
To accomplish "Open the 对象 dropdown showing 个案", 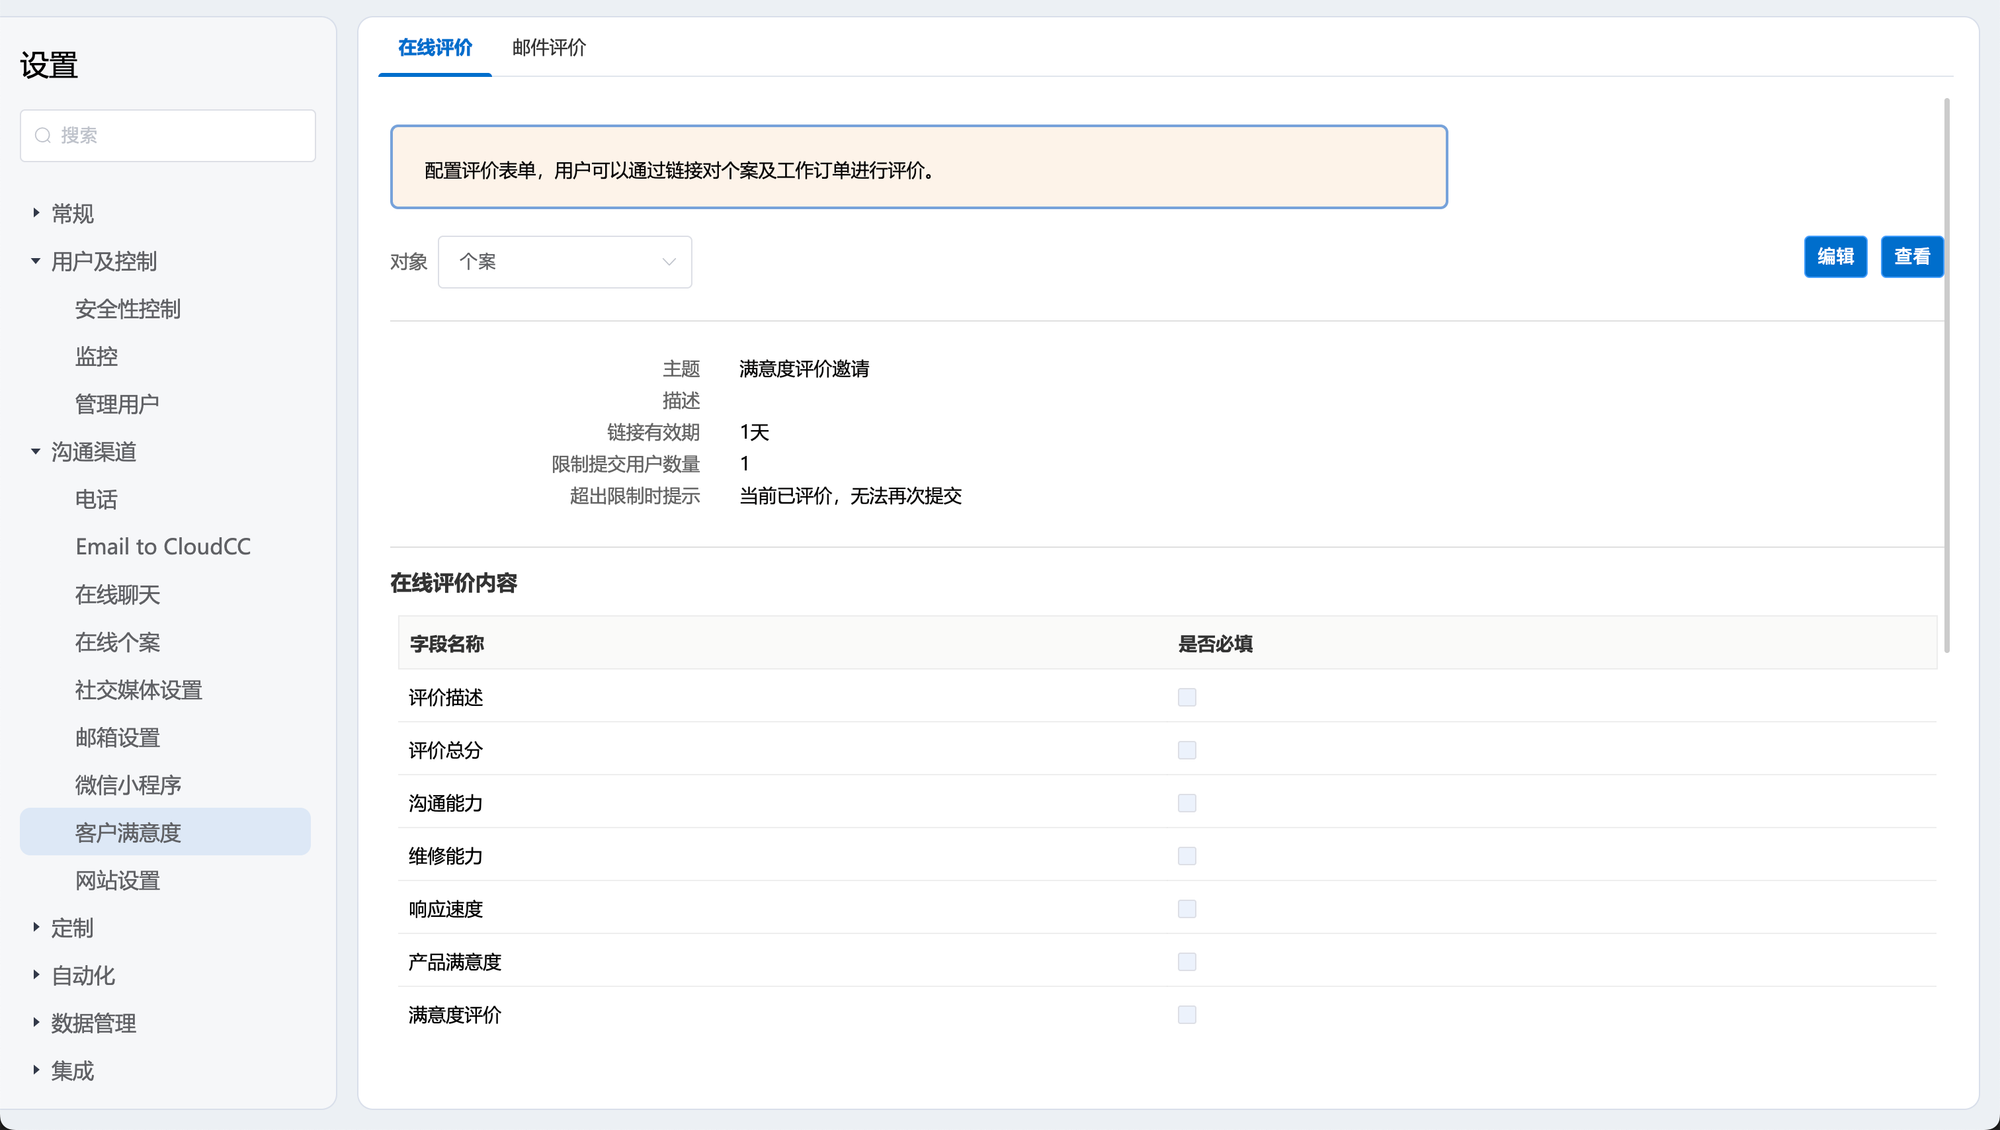I will (x=565, y=262).
